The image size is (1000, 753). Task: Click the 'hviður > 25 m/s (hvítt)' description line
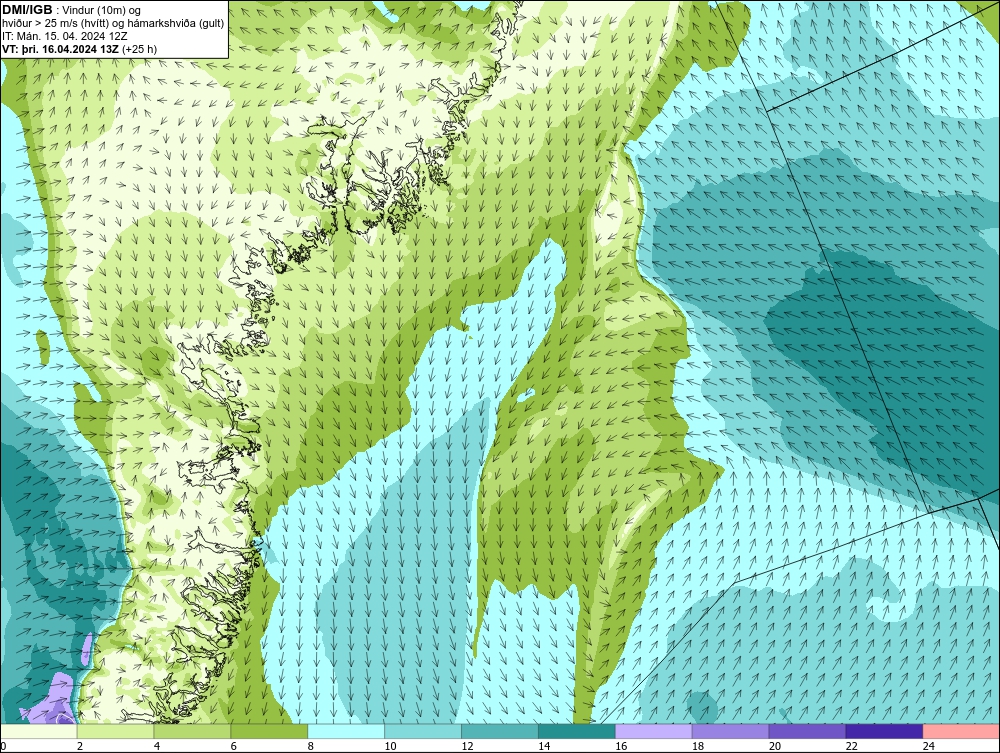coord(113,24)
